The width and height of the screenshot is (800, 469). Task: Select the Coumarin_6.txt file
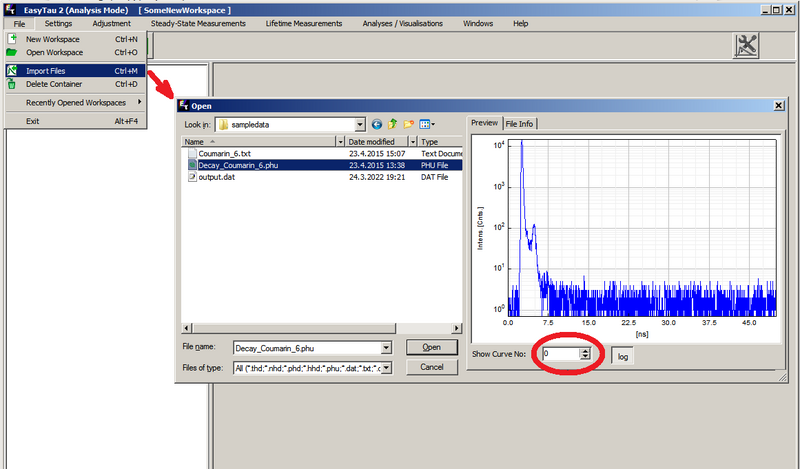[227, 154]
